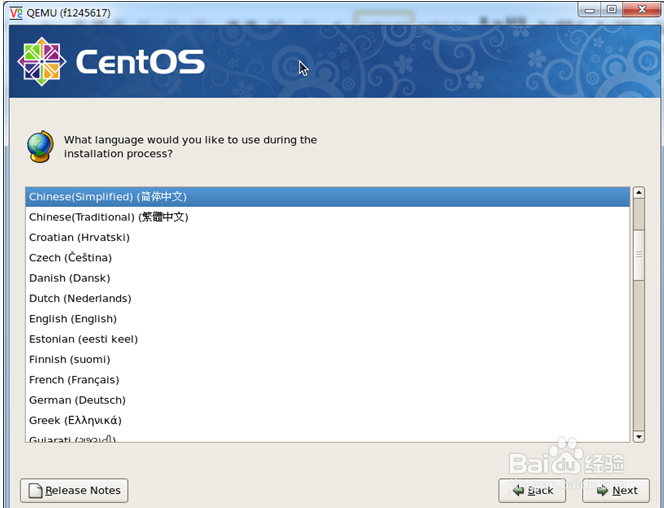The height and width of the screenshot is (508, 664).
Task: Select Chinese(Simplified) language row
Action: coord(327,197)
